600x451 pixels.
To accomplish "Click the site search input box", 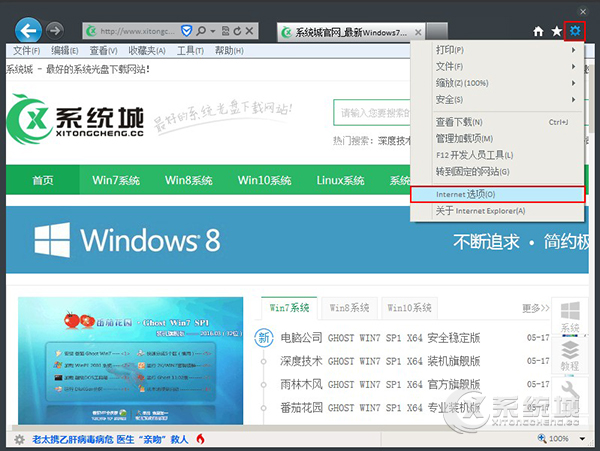I will pyautogui.click(x=372, y=112).
